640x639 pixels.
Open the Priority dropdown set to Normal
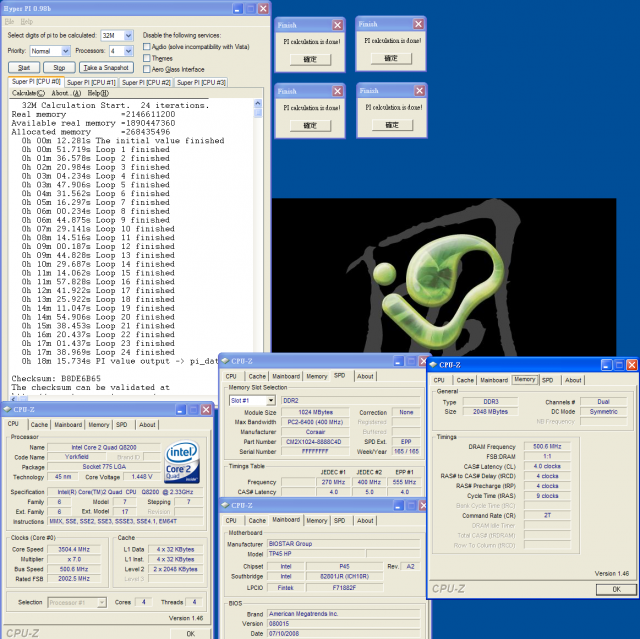point(65,51)
